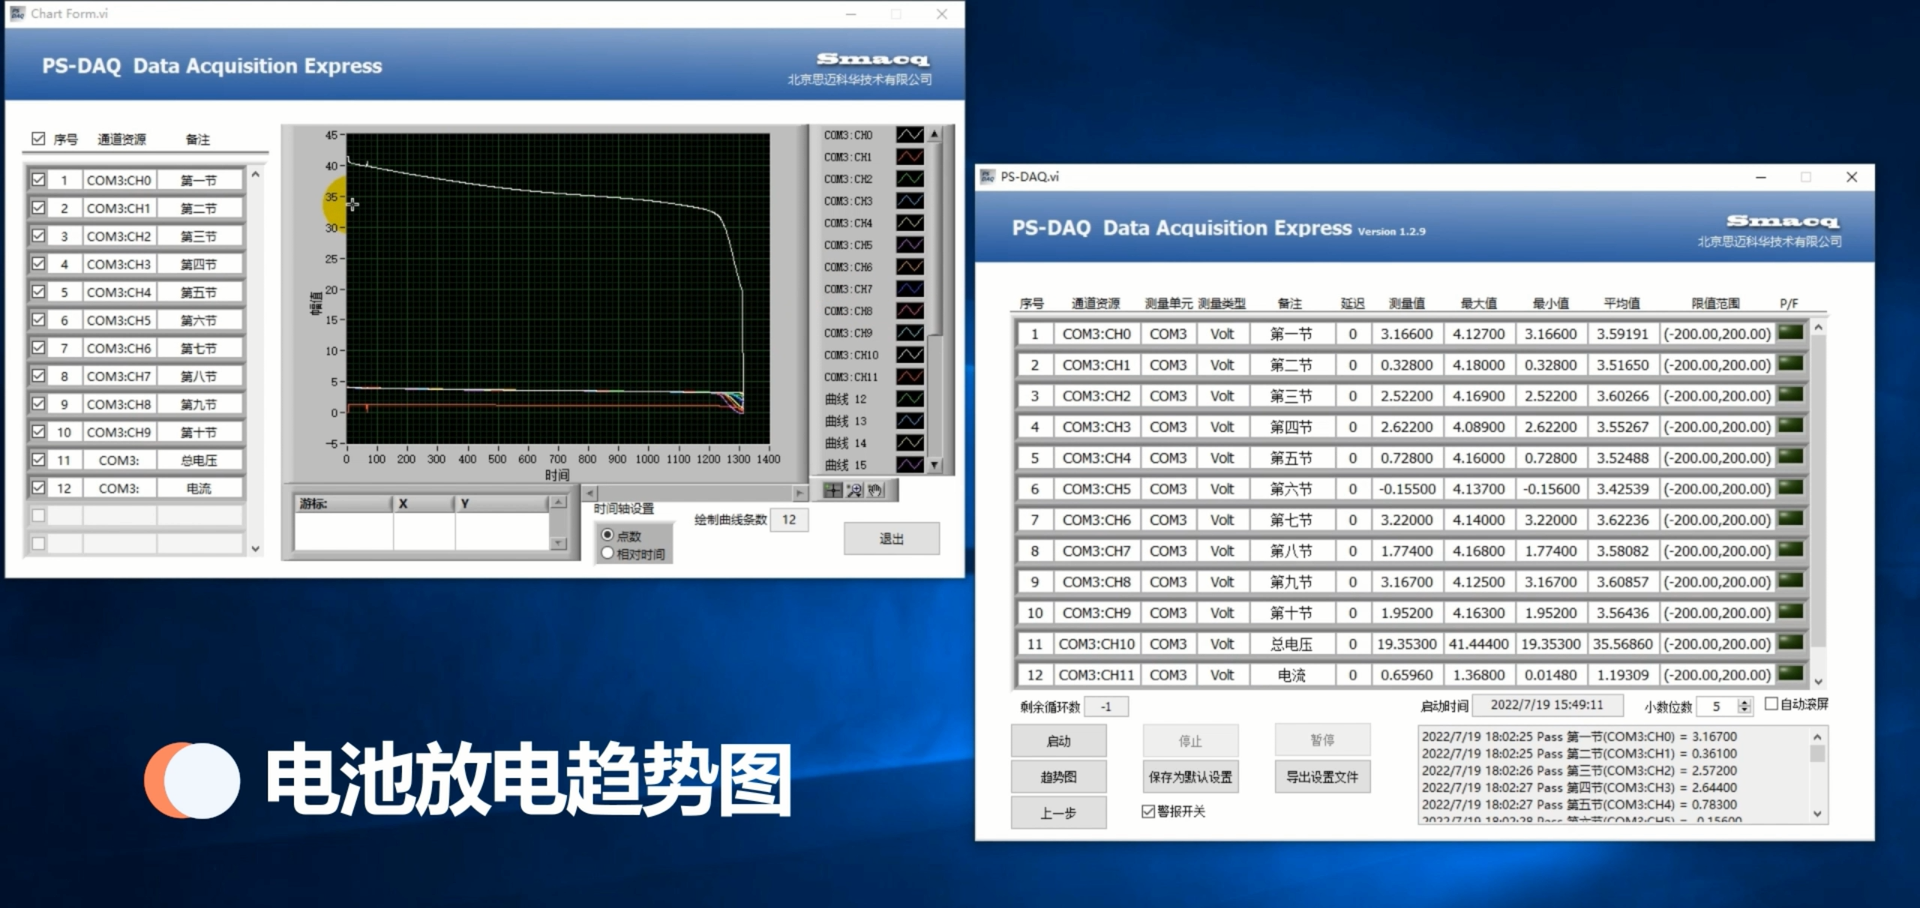Click the COM3:CH0 plot line-style icon in the legend
The height and width of the screenshot is (908, 1920).
tap(910, 135)
